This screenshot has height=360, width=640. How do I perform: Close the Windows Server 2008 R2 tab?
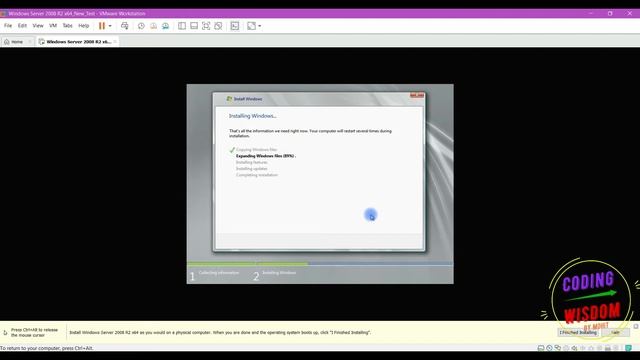click(115, 42)
